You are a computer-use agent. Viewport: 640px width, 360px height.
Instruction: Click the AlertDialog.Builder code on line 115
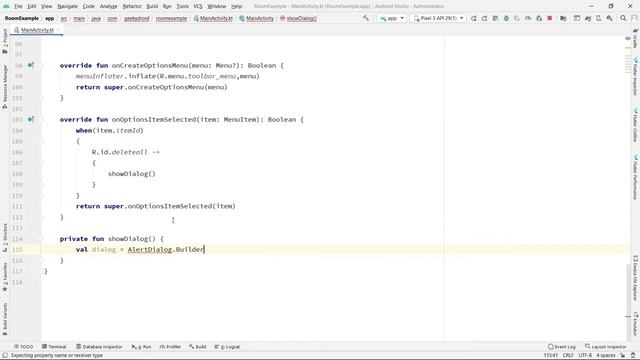[x=166, y=249]
